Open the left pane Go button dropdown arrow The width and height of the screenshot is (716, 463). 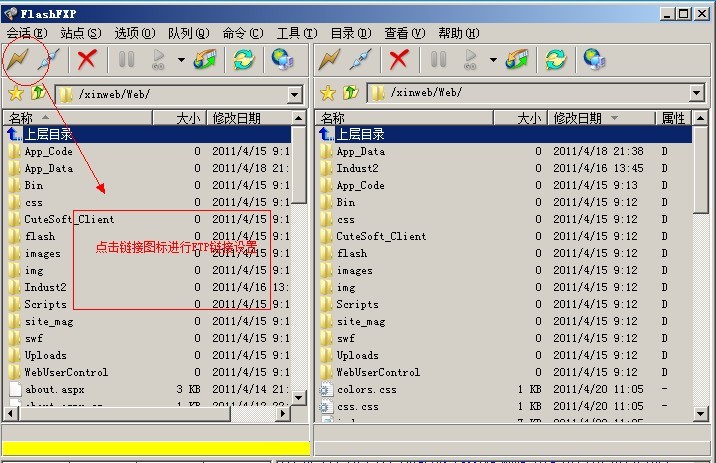(x=181, y=60)
